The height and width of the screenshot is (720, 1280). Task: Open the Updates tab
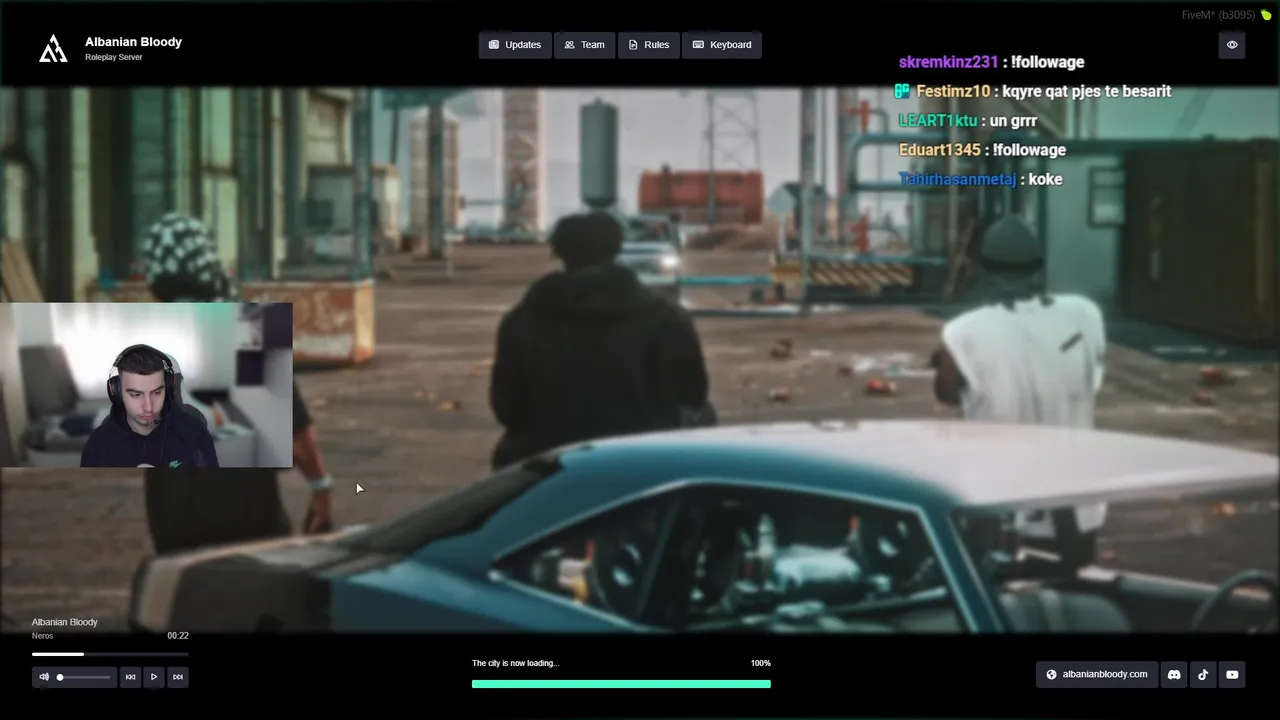click(515, 45)
